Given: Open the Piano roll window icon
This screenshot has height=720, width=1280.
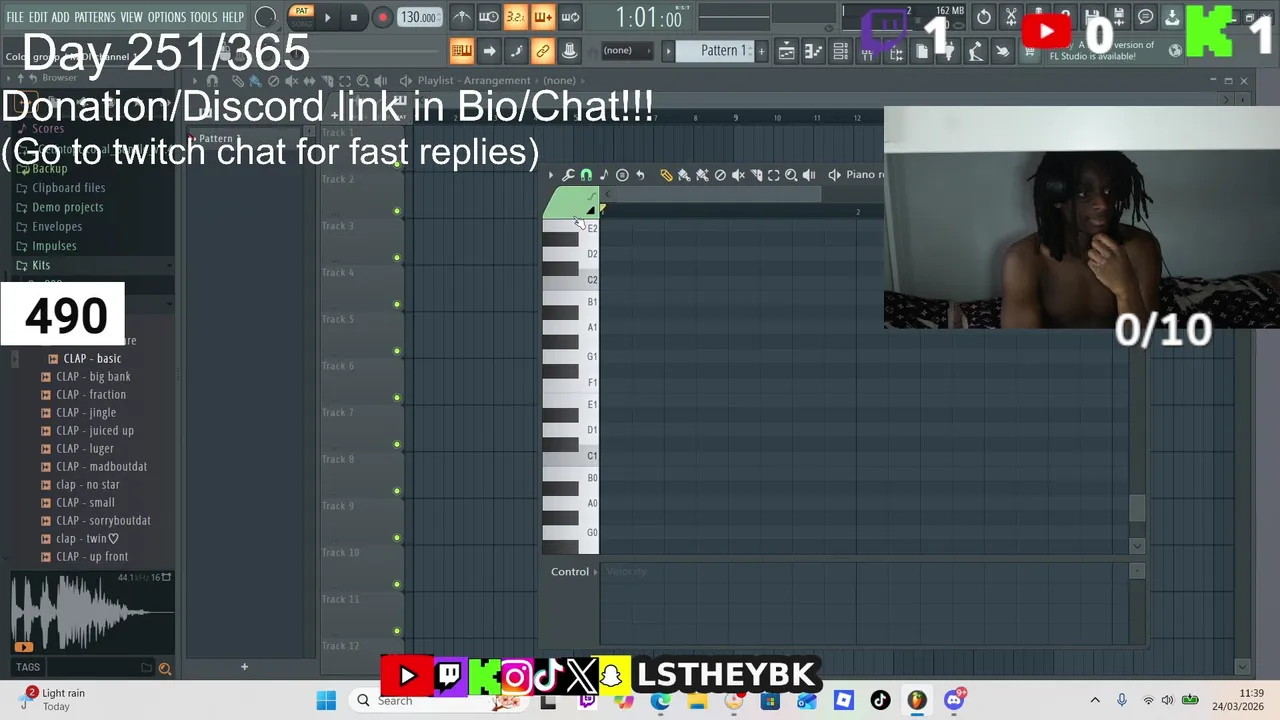Looking at the screenshot, I should click(x=813, y=51).
